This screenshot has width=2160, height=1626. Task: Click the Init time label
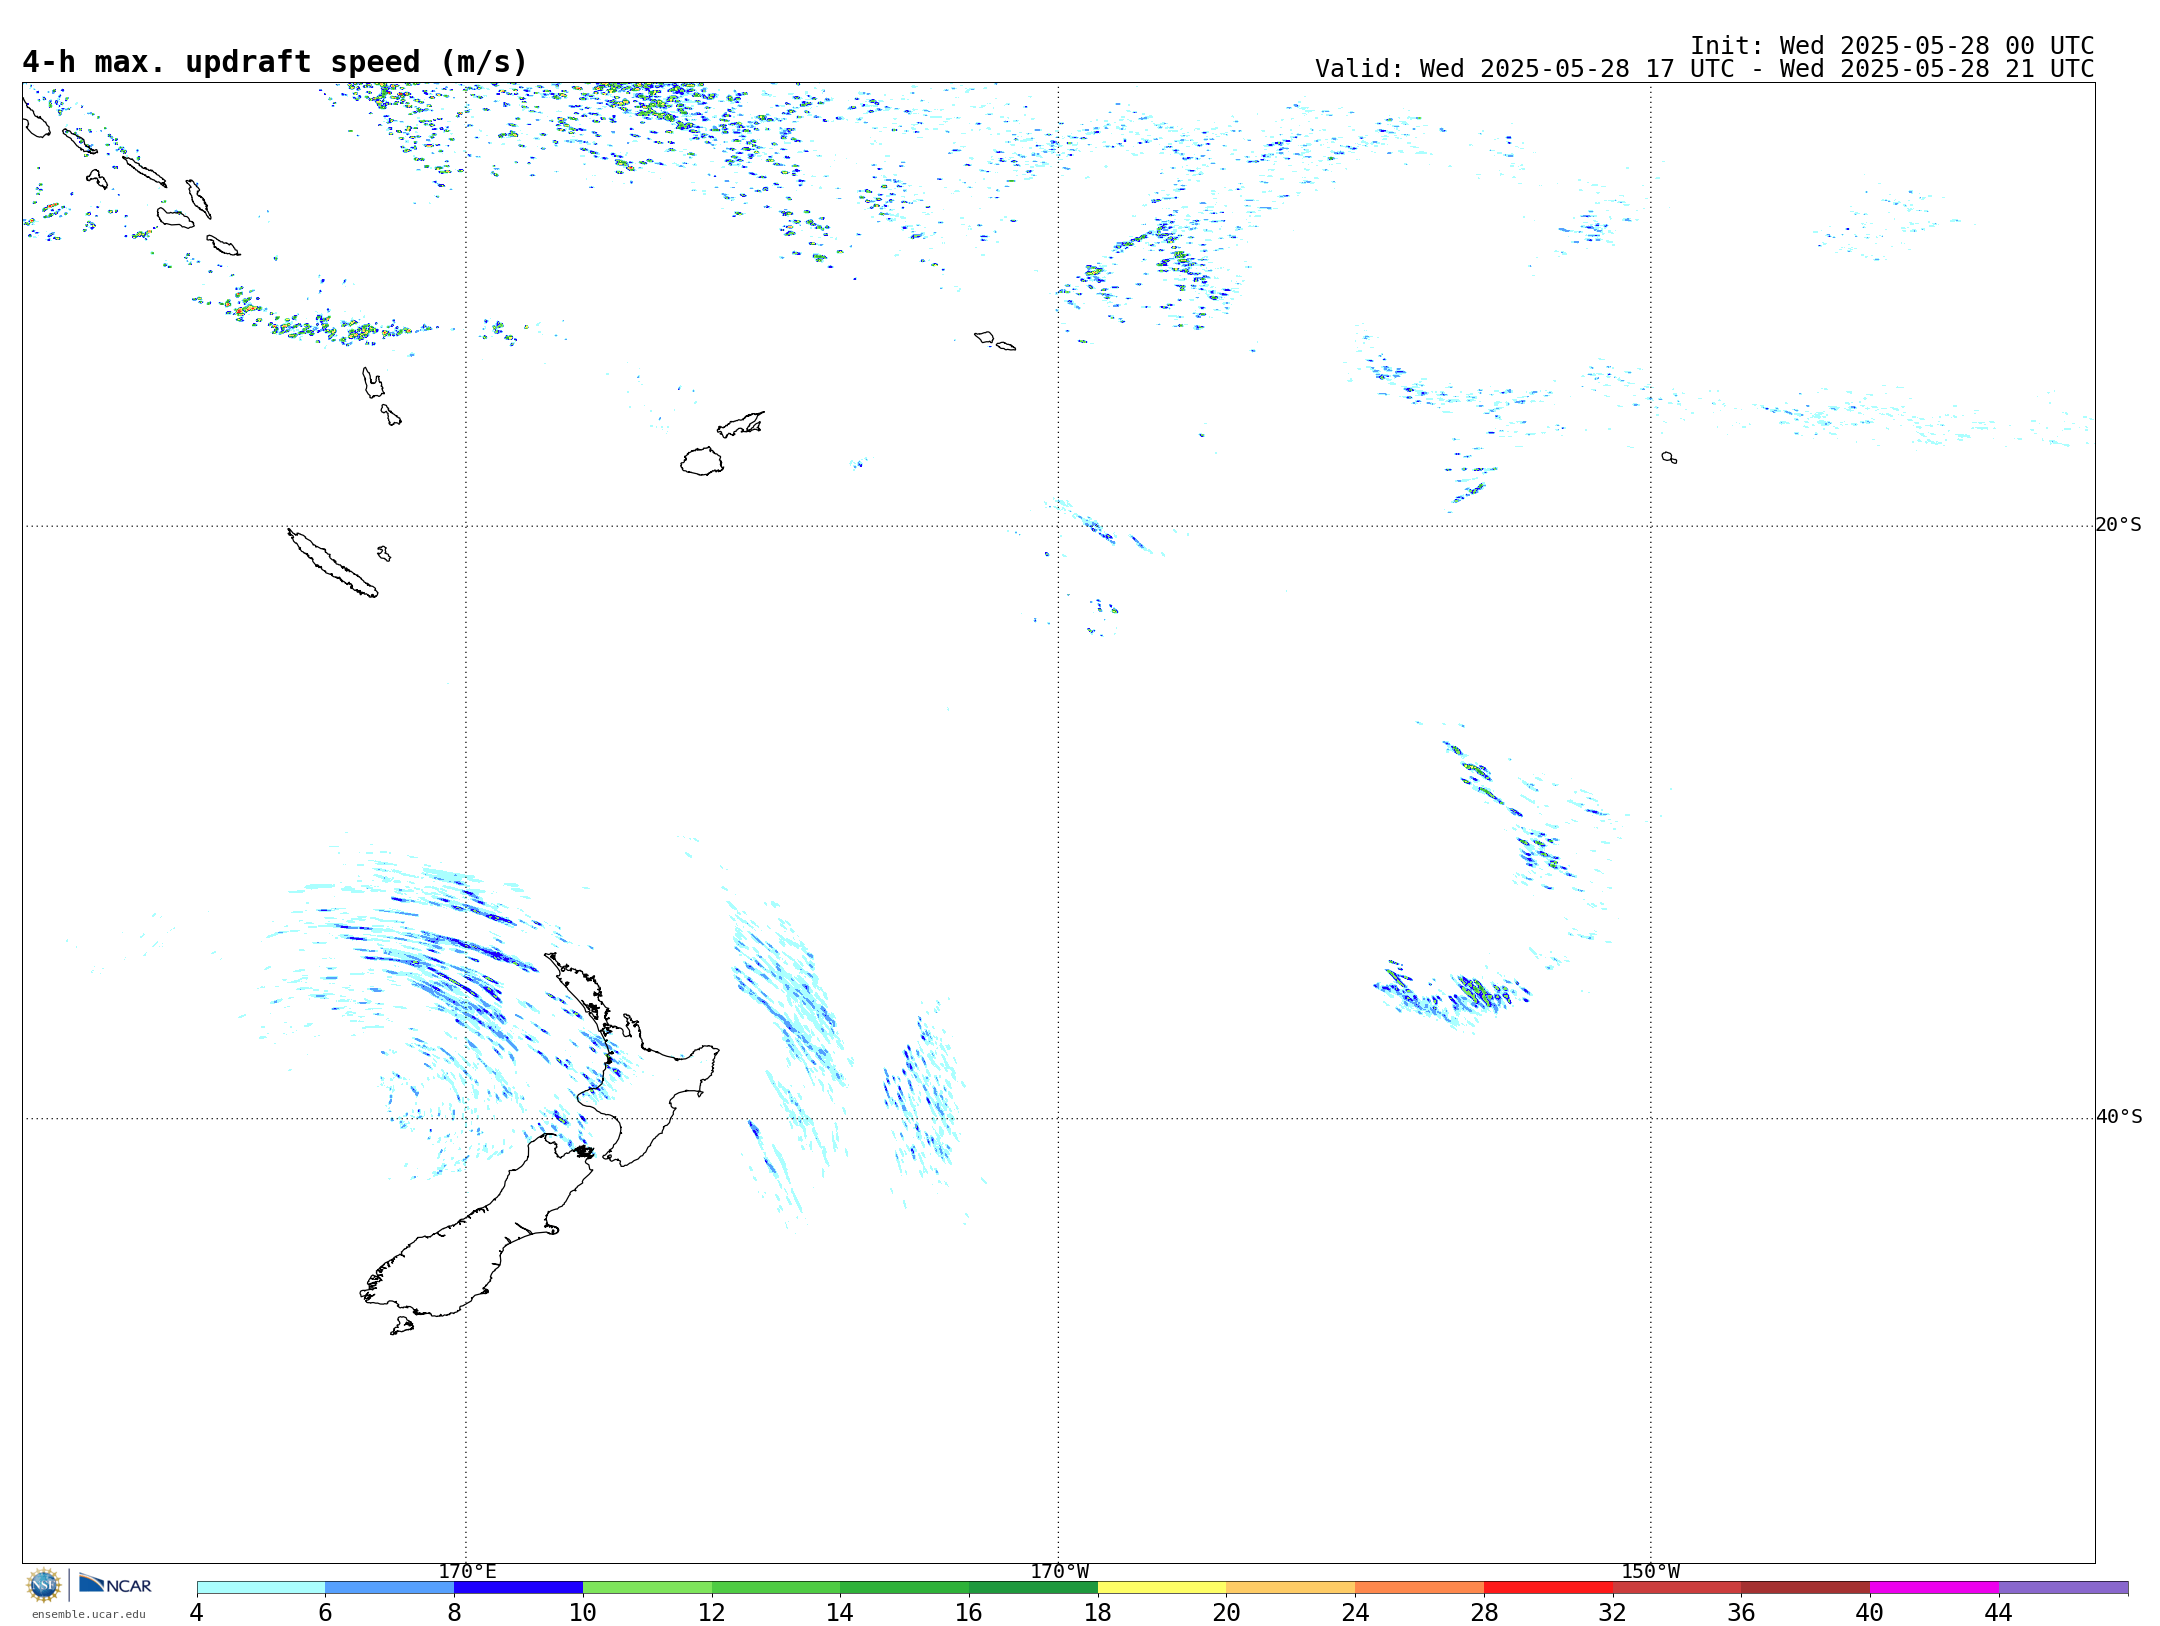click(x=1891, y=46)
